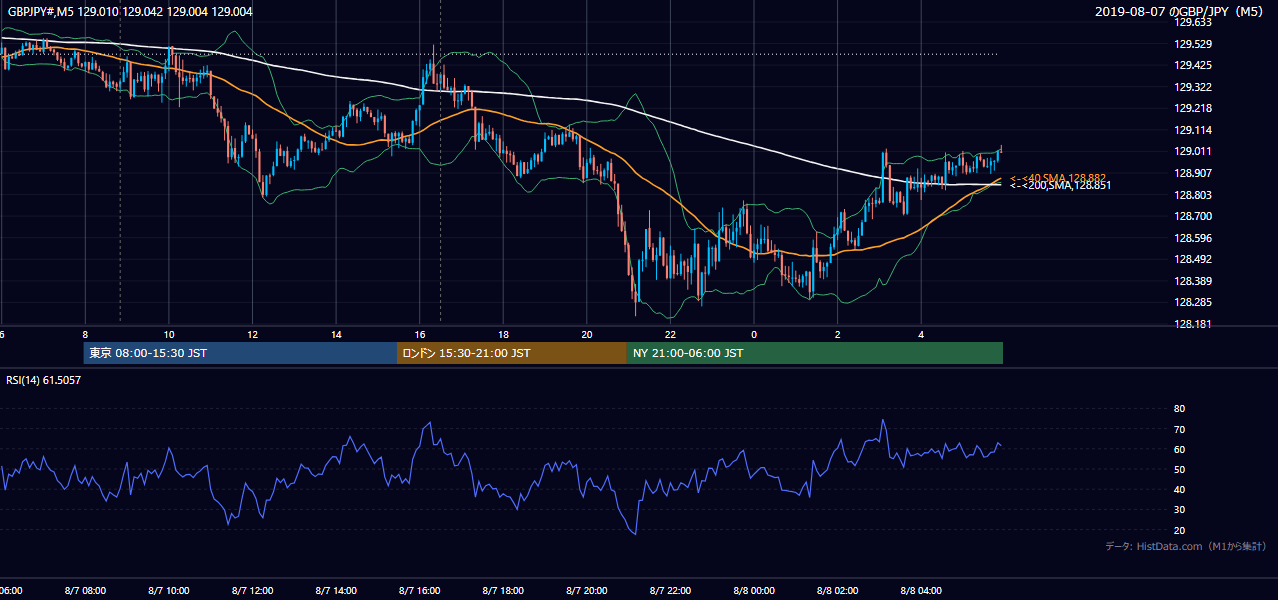Click the '2019-08-07 のGBP/JPY (M5)' chart title
Viewport: 1278px width, 600px height.
click(x=1181, y=11)
